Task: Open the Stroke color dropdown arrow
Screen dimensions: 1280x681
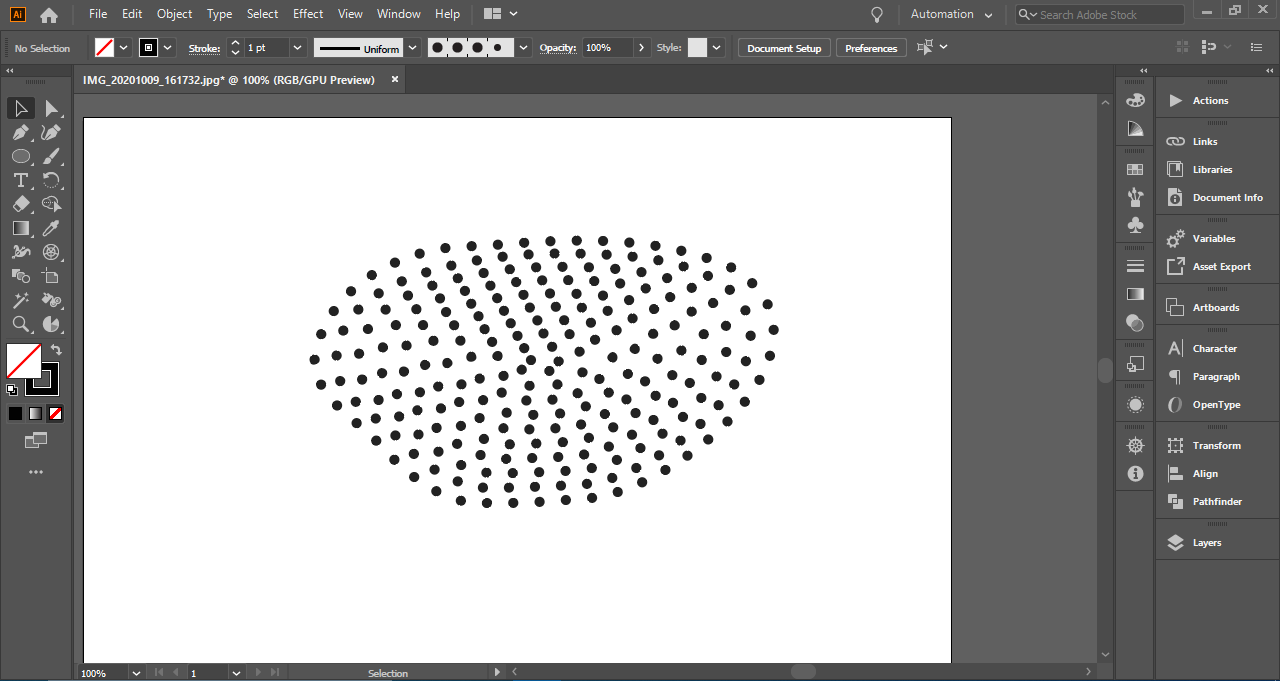Action: pos(168,48)
